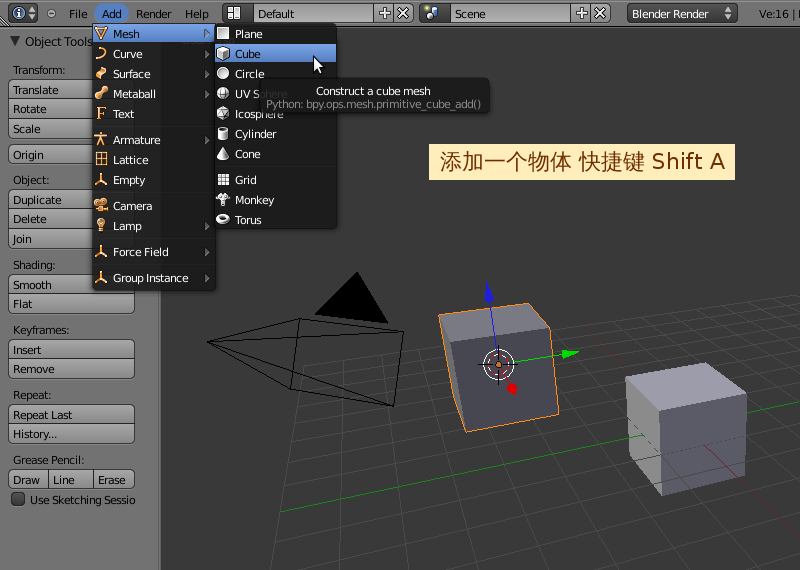Click the Cylinder mesh icon
This screenshot has height=570, width=800.
tap(223, 134)
